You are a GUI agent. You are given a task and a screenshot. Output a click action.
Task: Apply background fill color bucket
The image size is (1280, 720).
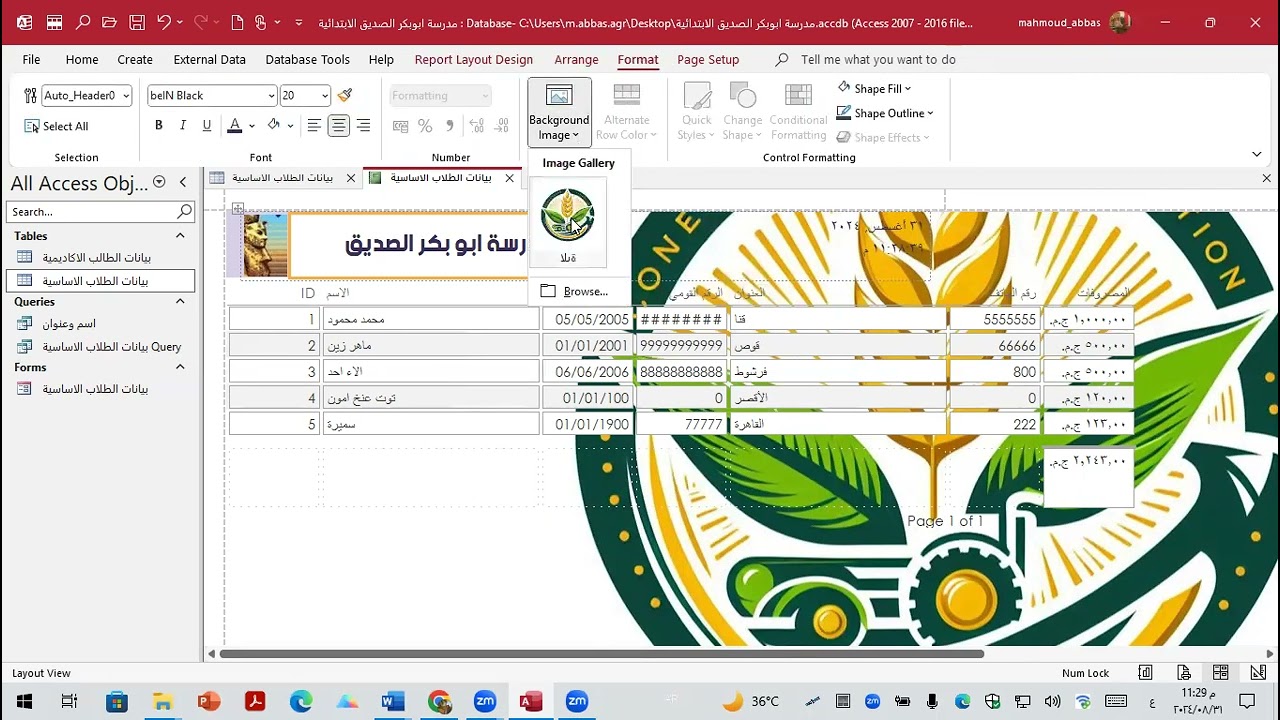tap(273, 125)
